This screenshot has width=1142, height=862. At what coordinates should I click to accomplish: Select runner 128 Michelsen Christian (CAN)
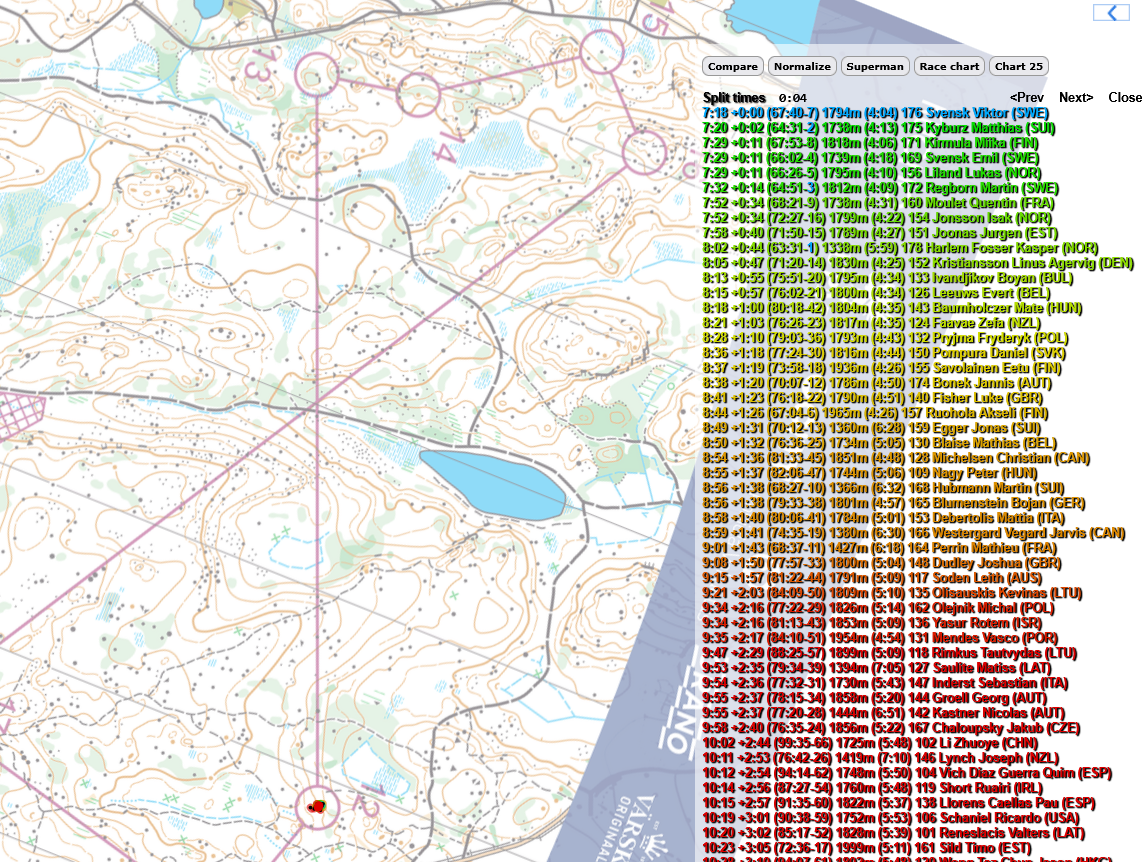tap(896, 458)
